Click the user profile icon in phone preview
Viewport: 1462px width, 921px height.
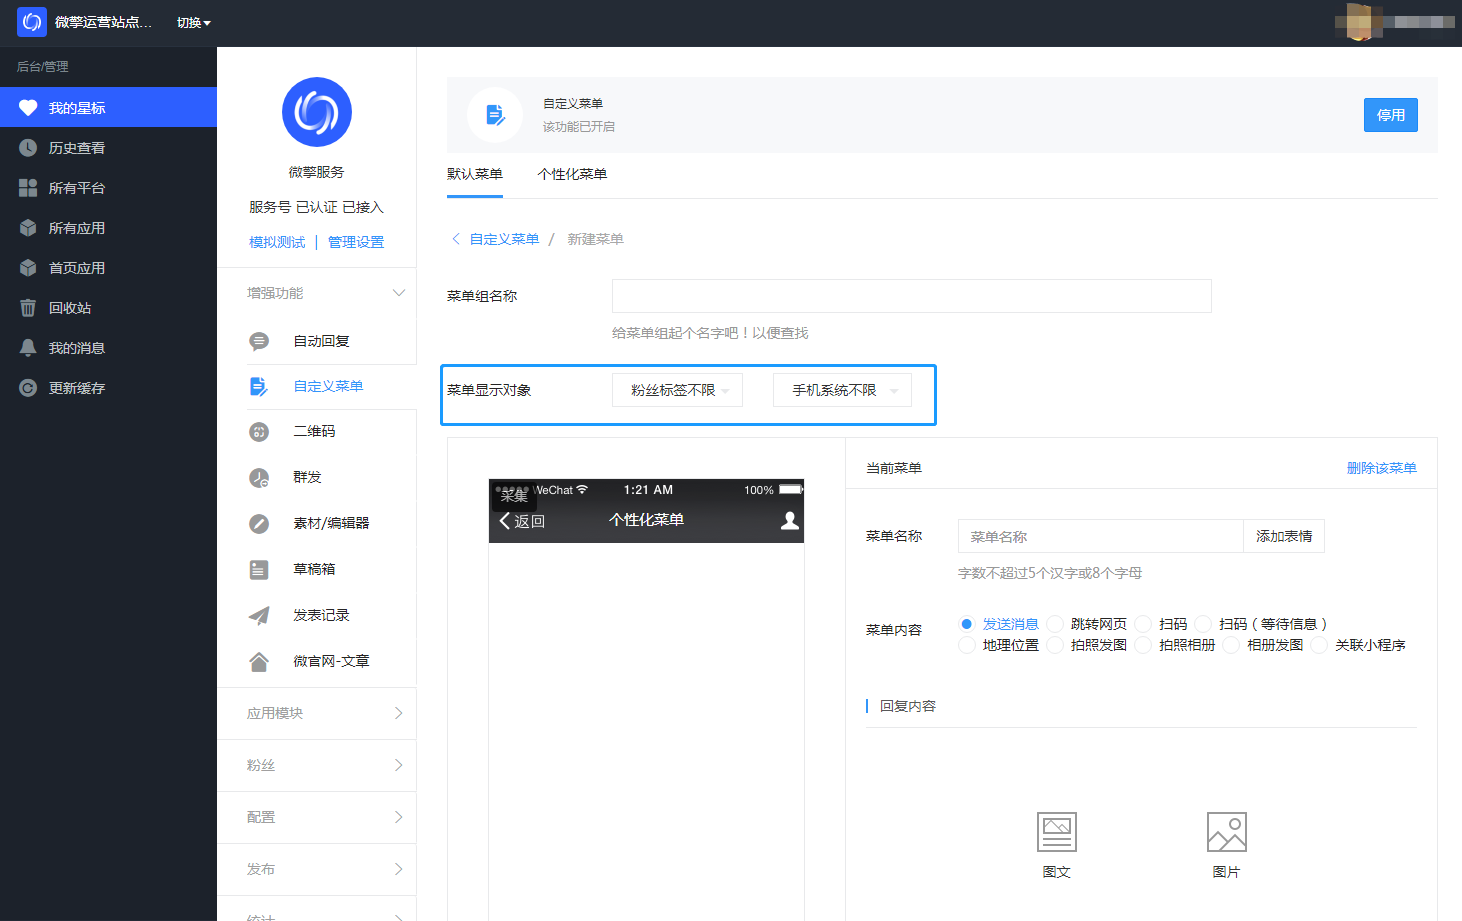point(790,520)
